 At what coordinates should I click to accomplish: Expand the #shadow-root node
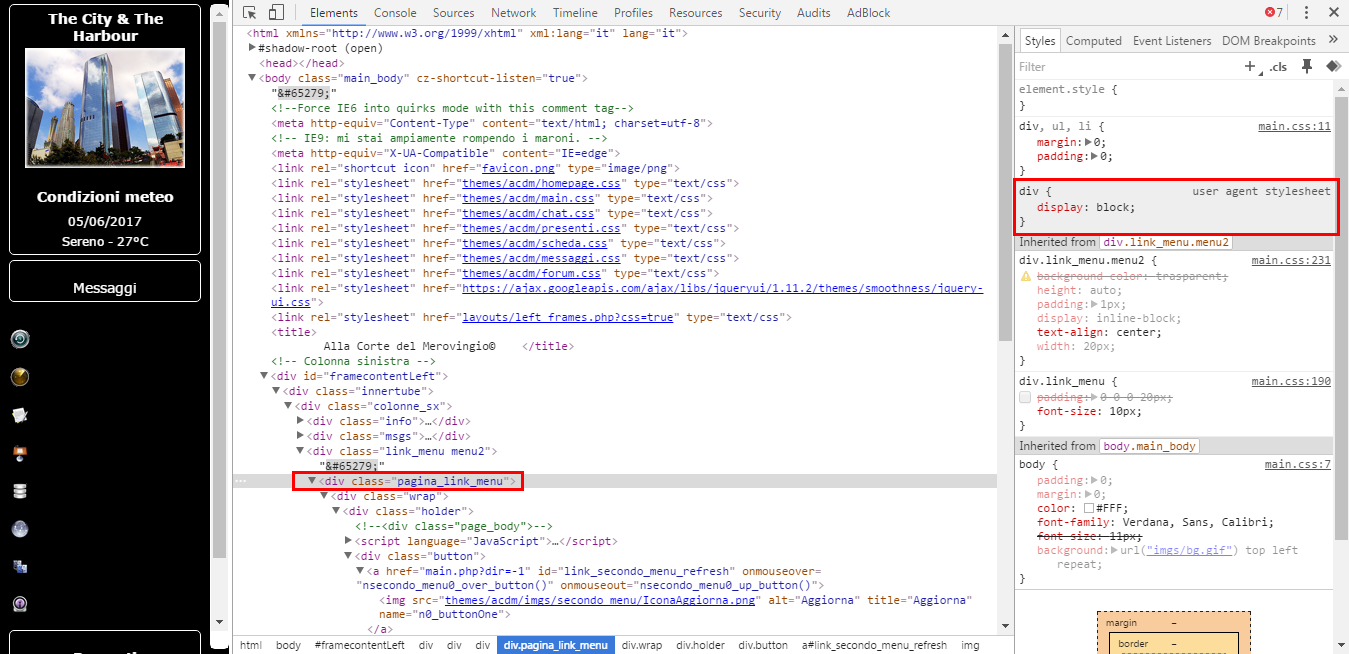(x=252, y=48)
